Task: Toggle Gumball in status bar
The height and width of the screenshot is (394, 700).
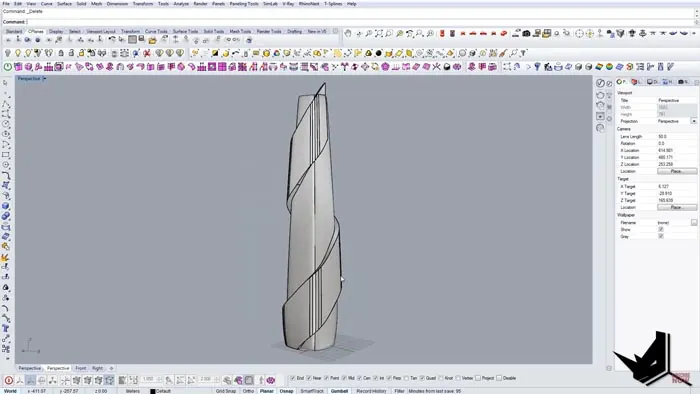Action: 339,391
